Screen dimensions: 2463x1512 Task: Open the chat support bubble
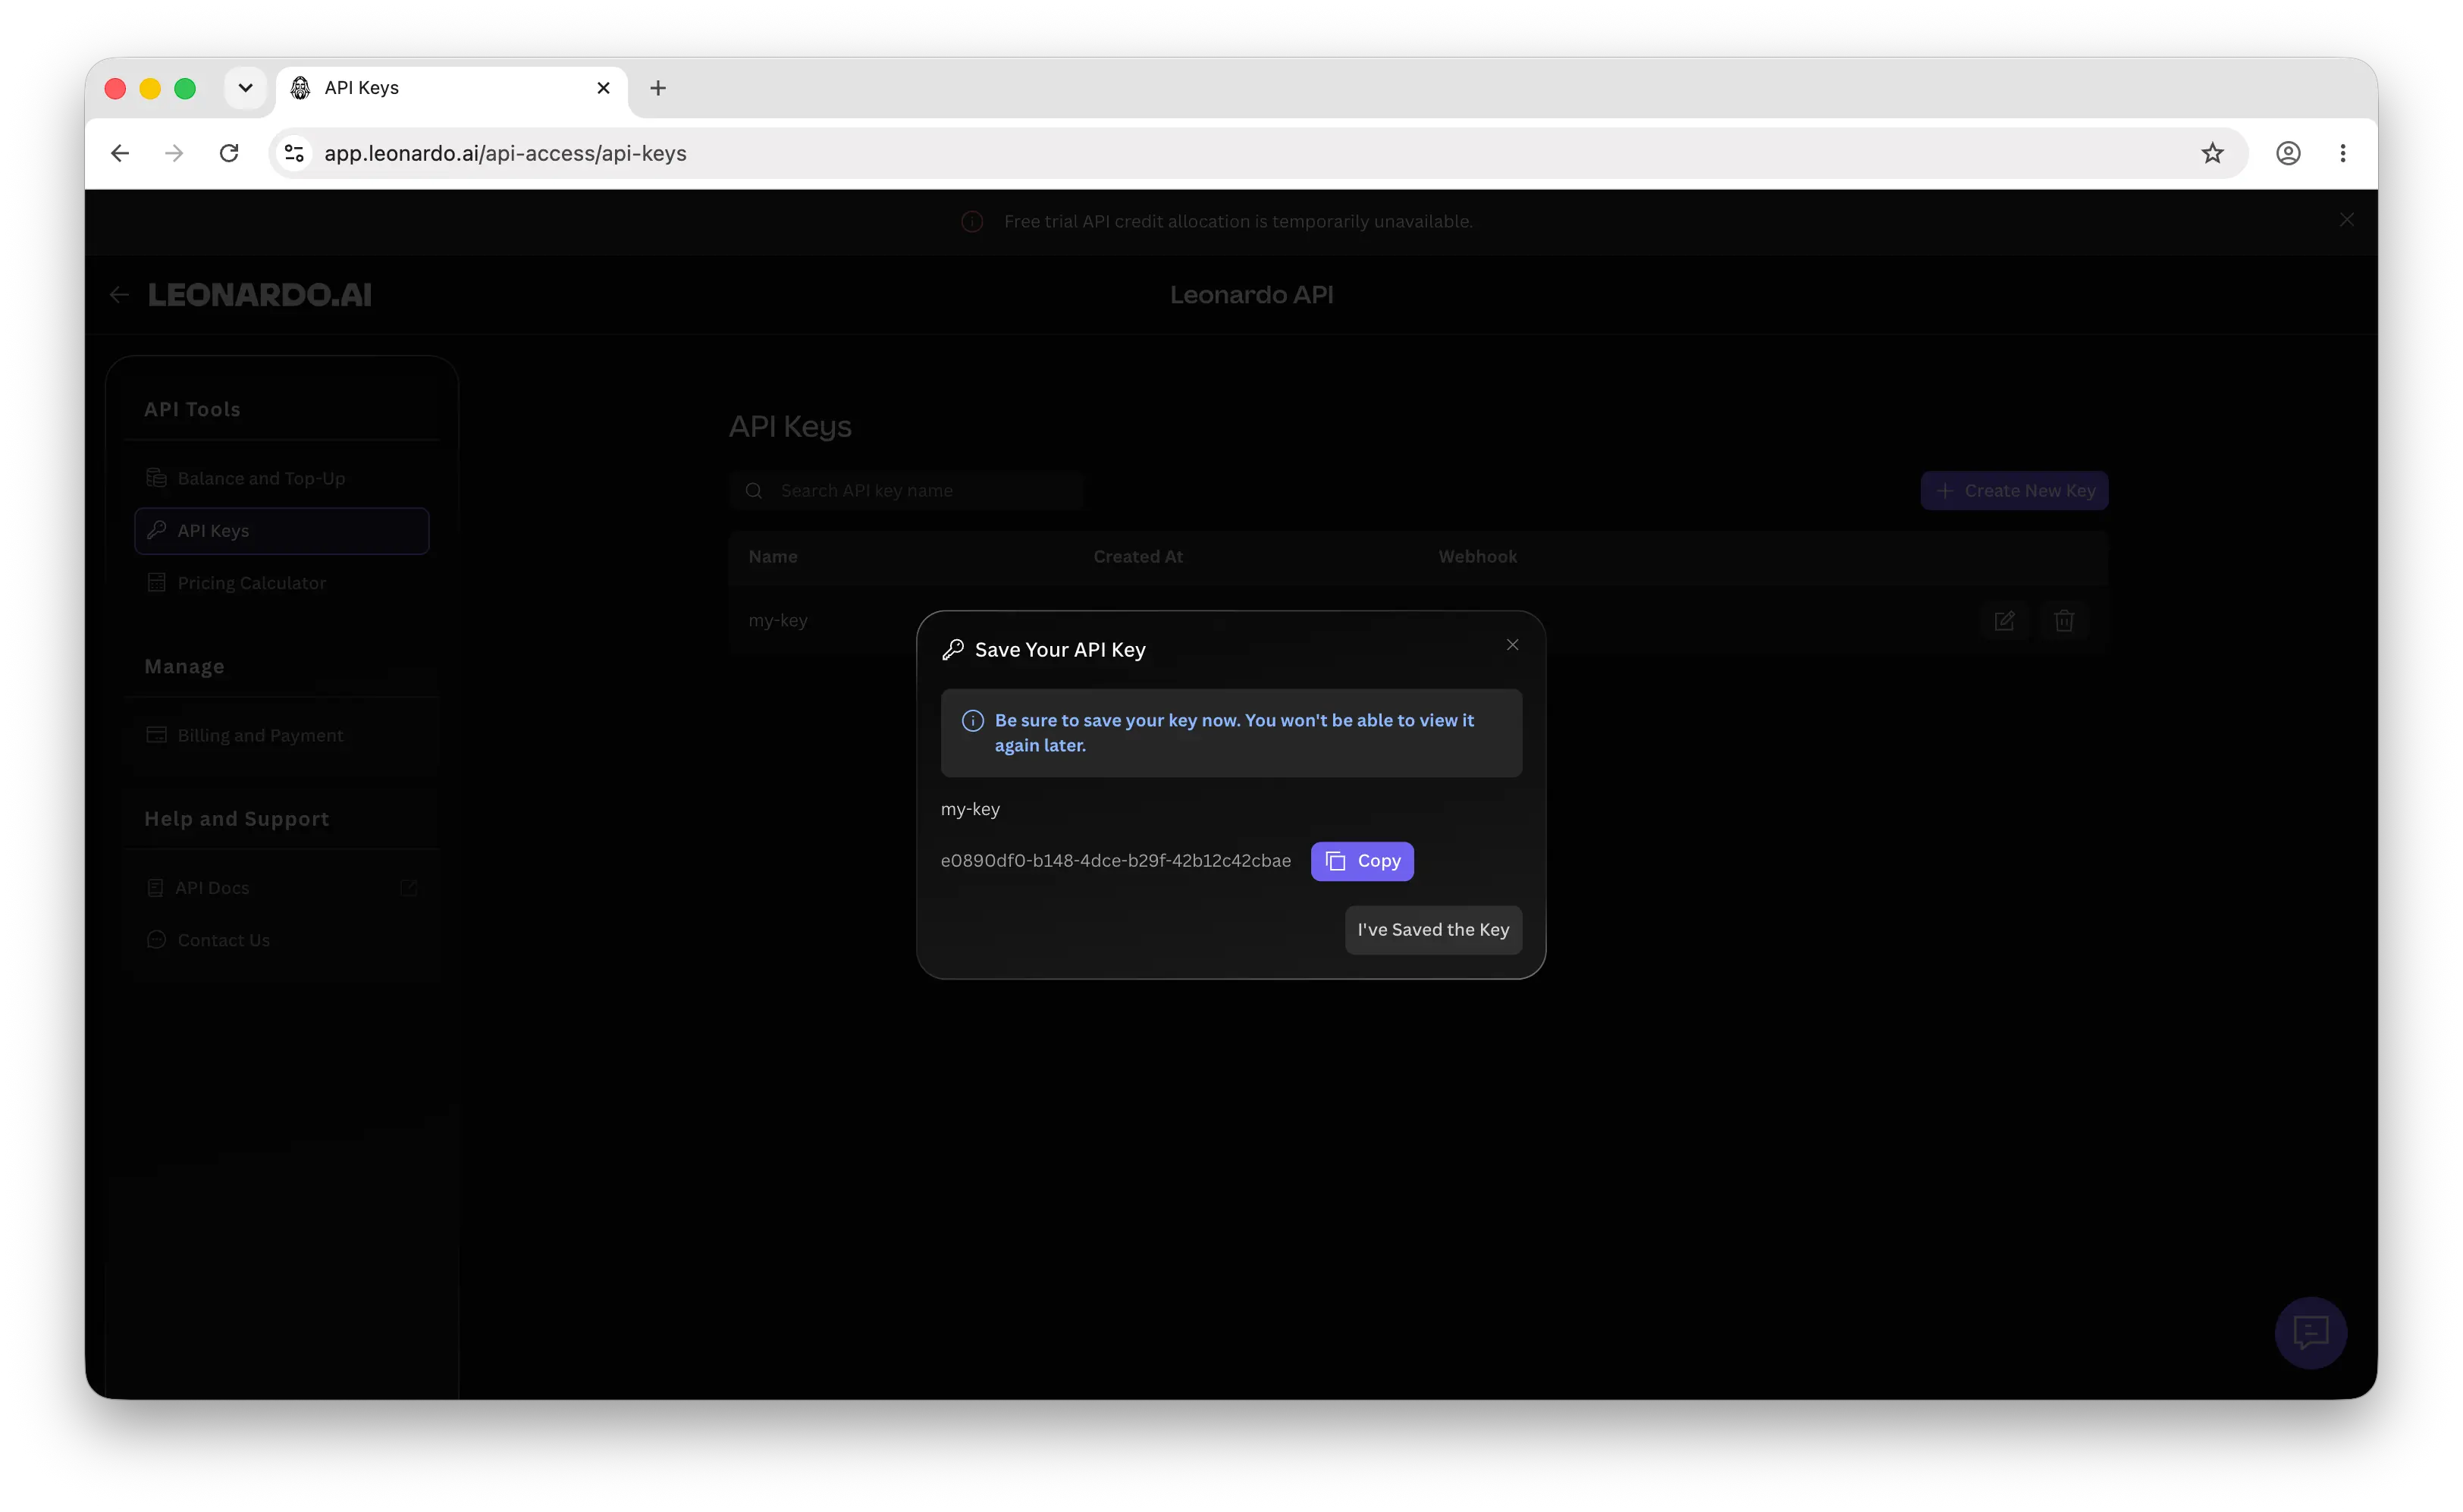[x=2310, y=1333]
